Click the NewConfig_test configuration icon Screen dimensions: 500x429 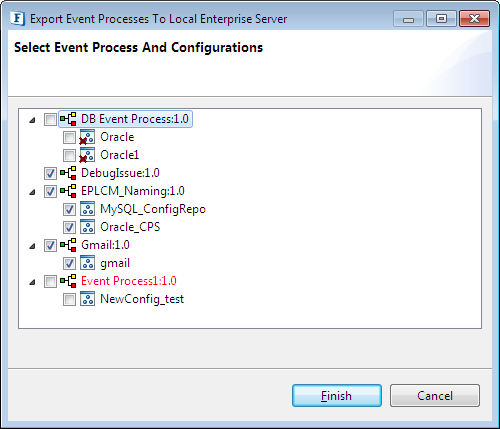click(88, 299)
